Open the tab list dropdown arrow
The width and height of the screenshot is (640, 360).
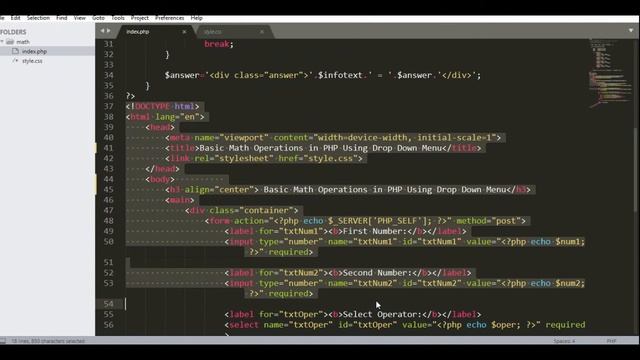coord(631,31)
